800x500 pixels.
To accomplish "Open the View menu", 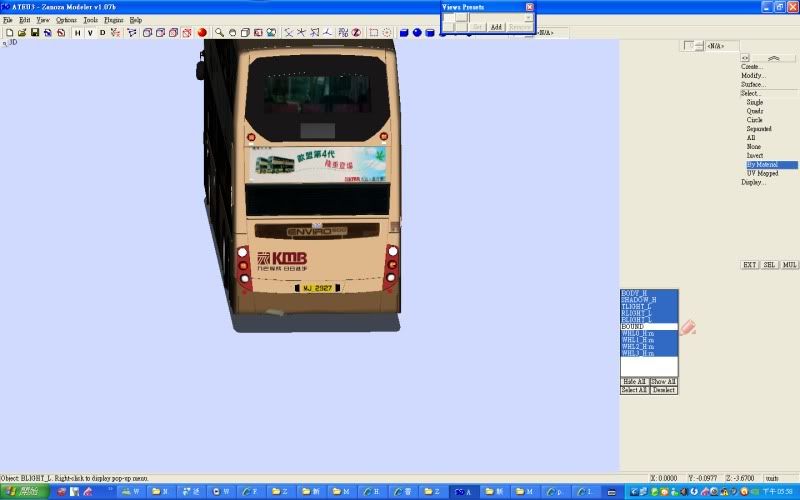I will click(x=43, y=20).
